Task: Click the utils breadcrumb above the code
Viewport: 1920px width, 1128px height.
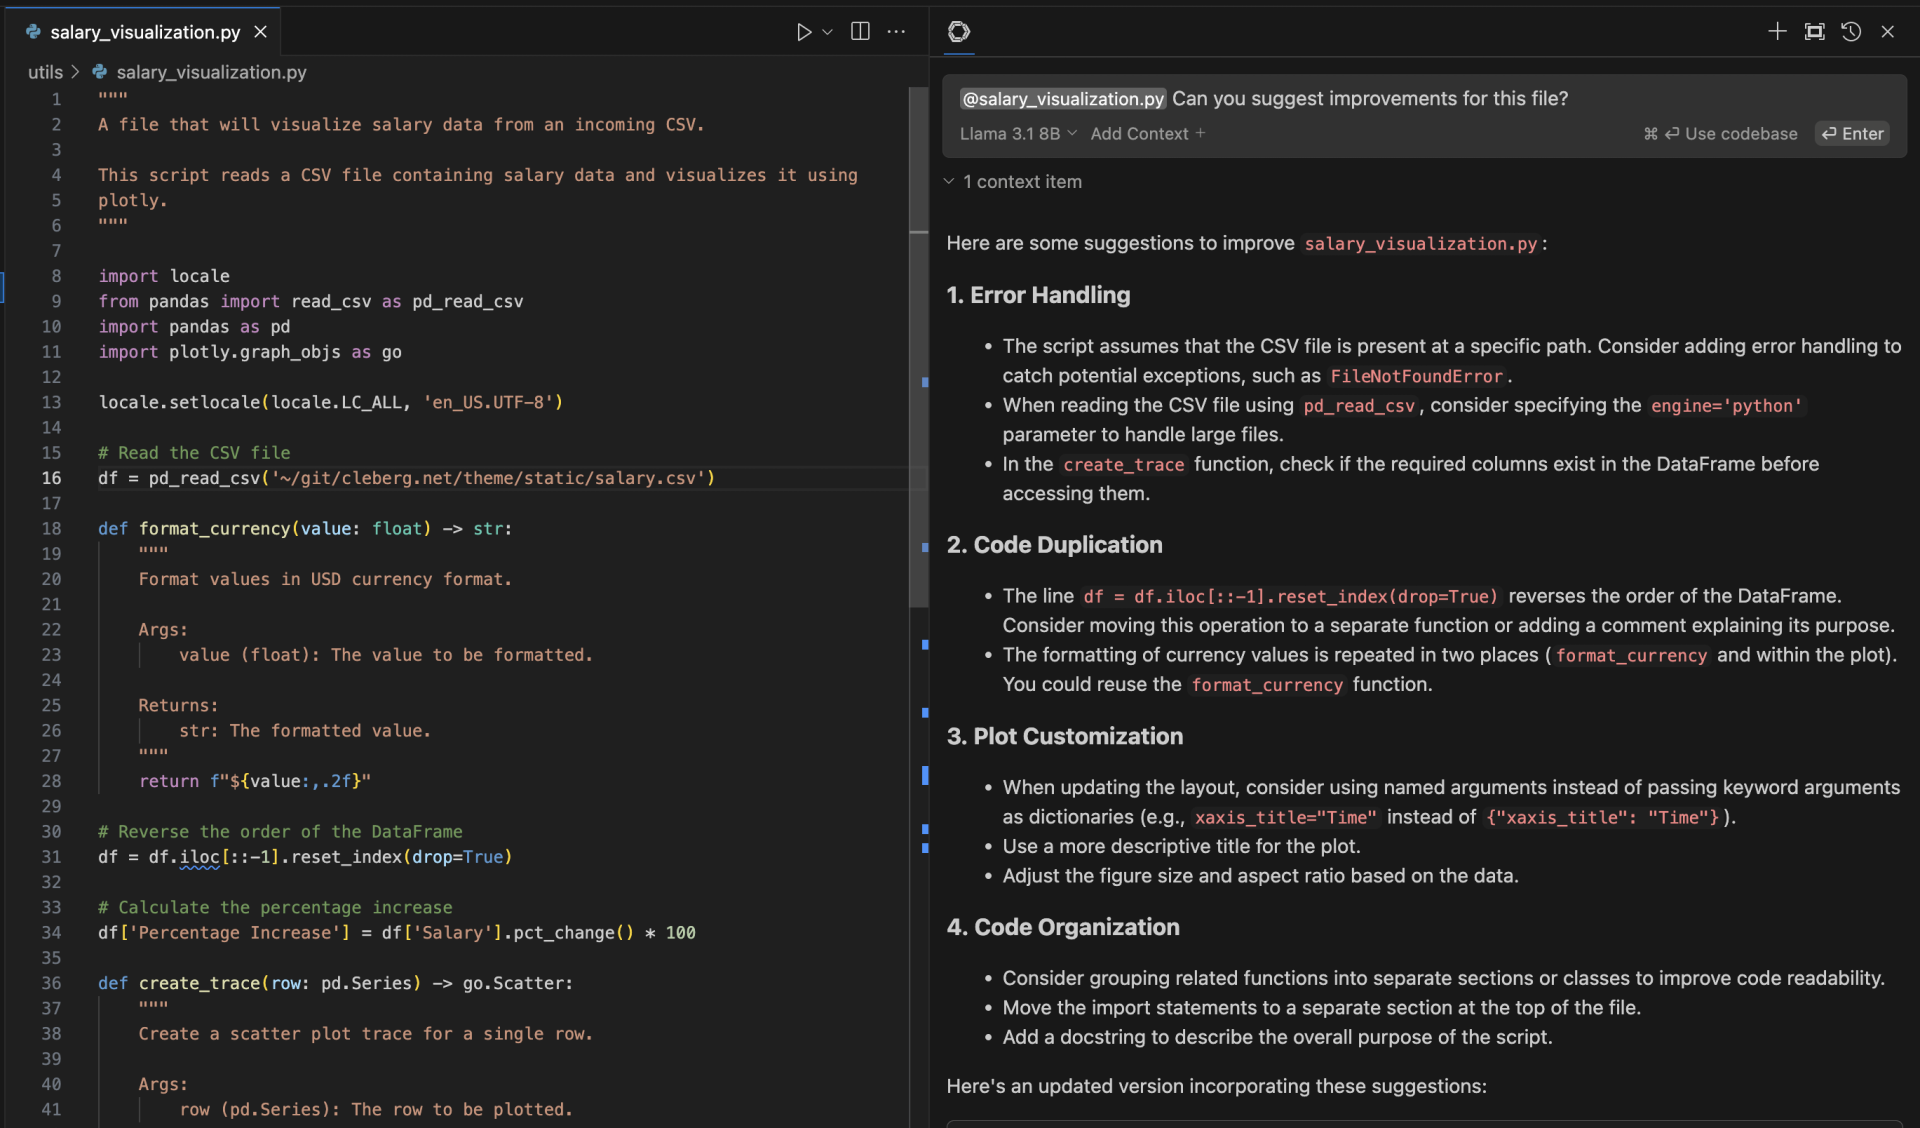Action: click(x=44, y=71)
